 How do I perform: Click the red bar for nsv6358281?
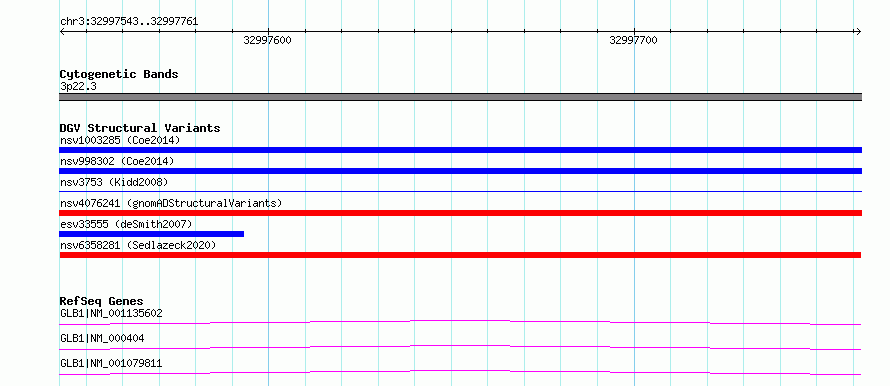(460, 255)
